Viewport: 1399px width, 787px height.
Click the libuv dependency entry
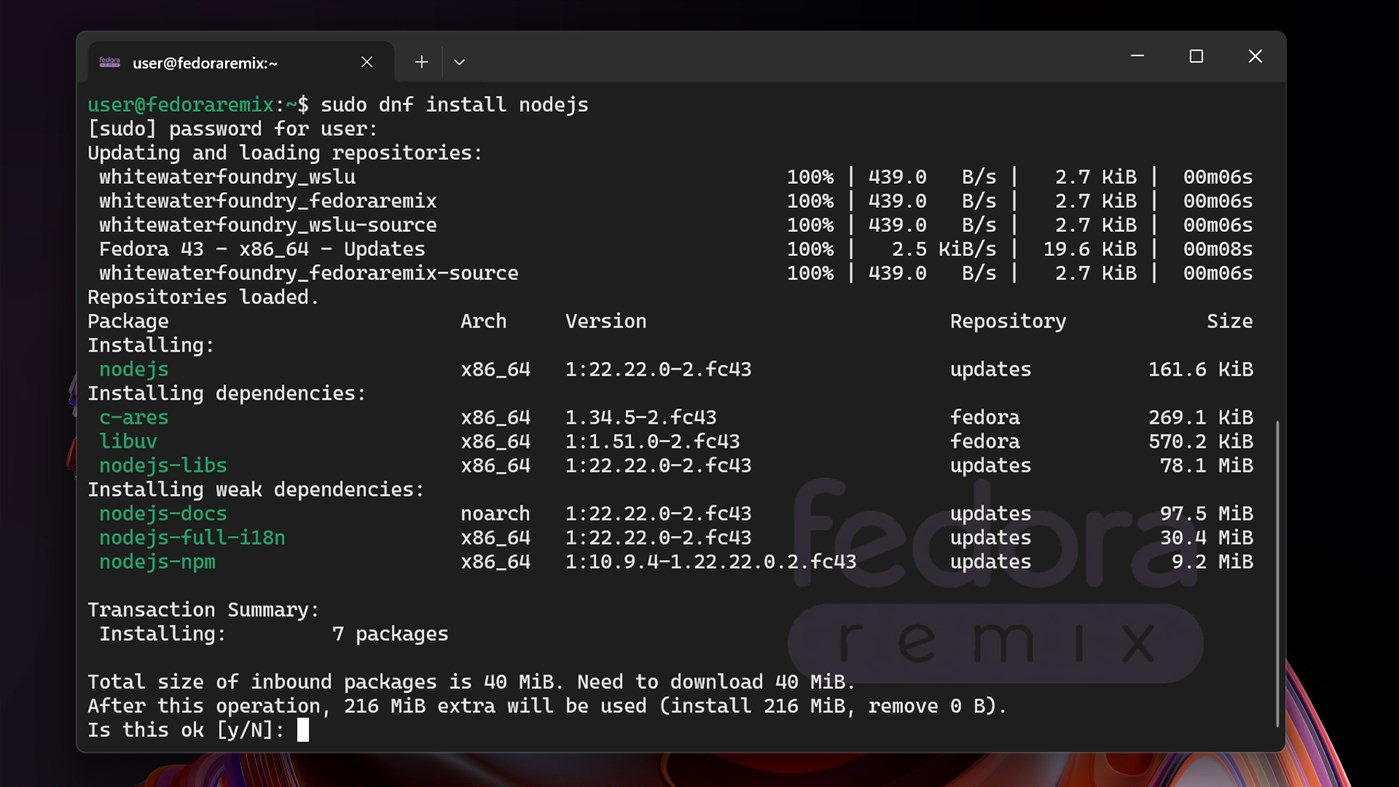coord(128,441)
